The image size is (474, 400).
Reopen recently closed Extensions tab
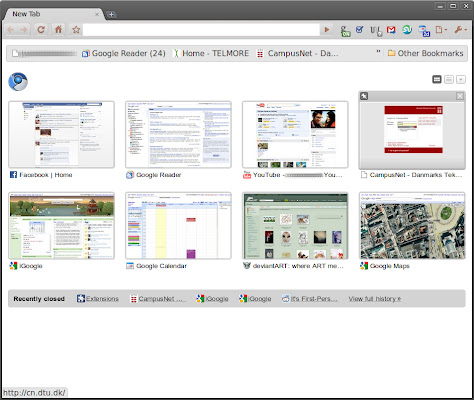98,299
